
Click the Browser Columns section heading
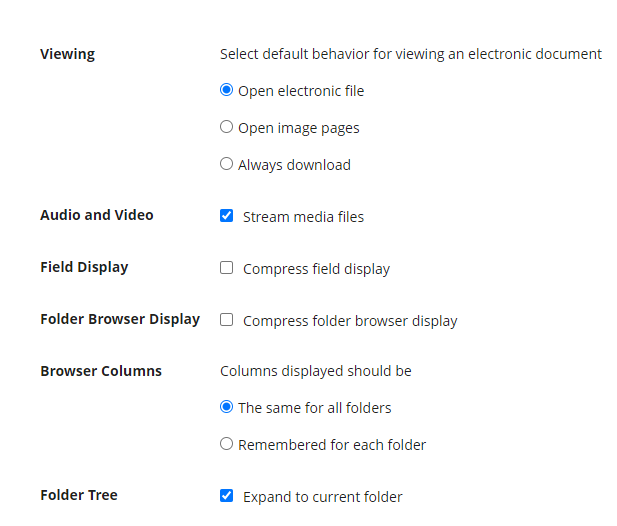point(101,371)
